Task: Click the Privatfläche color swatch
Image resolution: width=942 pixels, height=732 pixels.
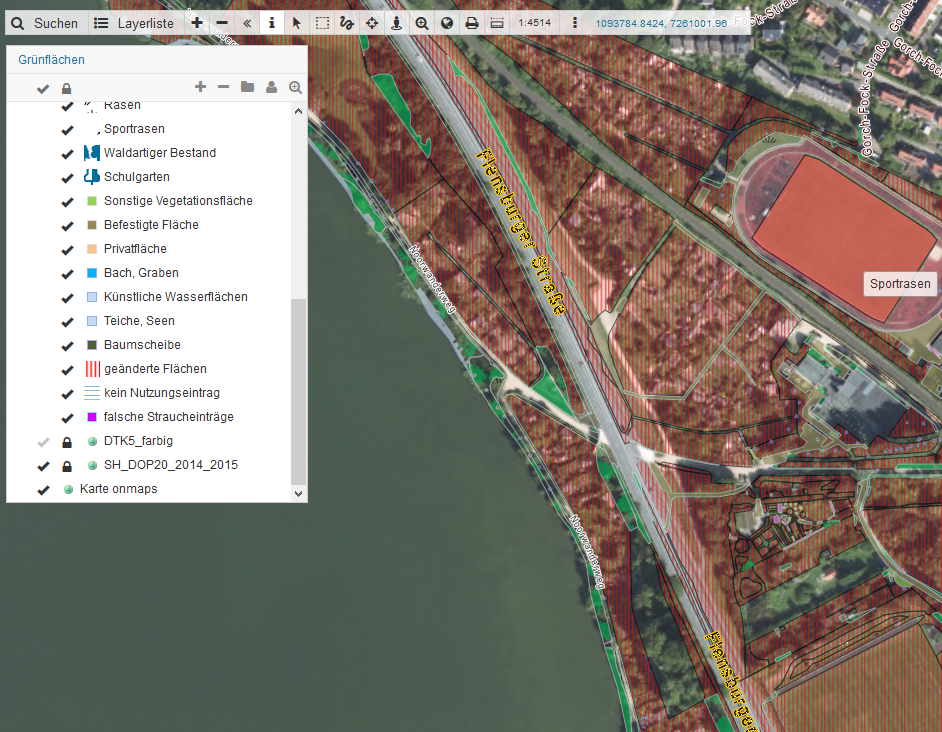Action: tap(92, 249)
